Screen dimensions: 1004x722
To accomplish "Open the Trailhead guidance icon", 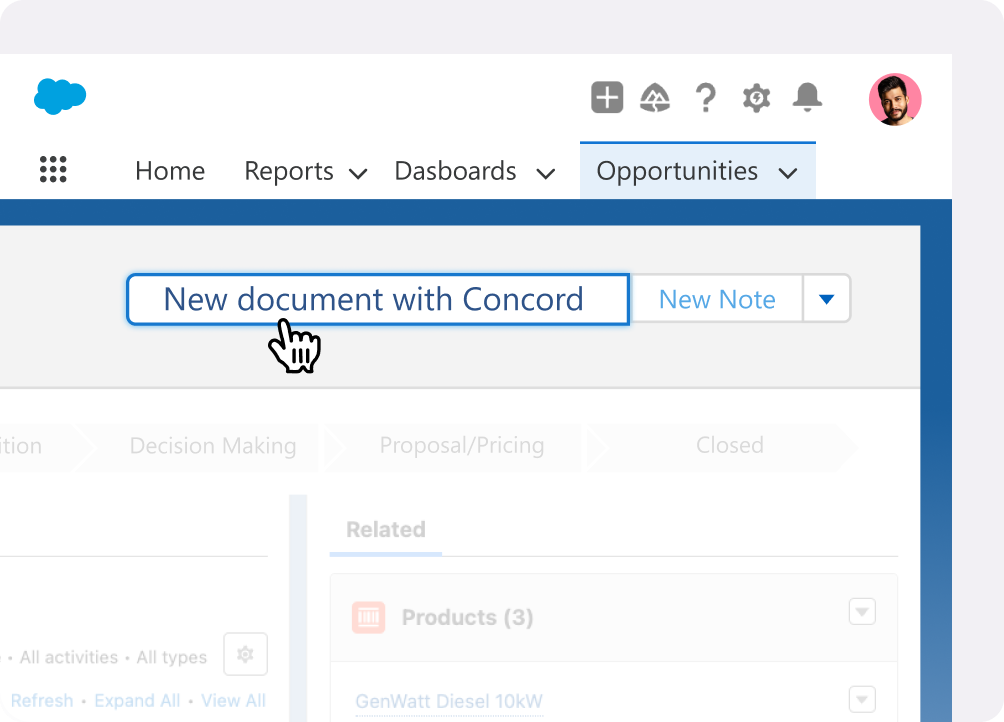I will click(x=655, y=98).
